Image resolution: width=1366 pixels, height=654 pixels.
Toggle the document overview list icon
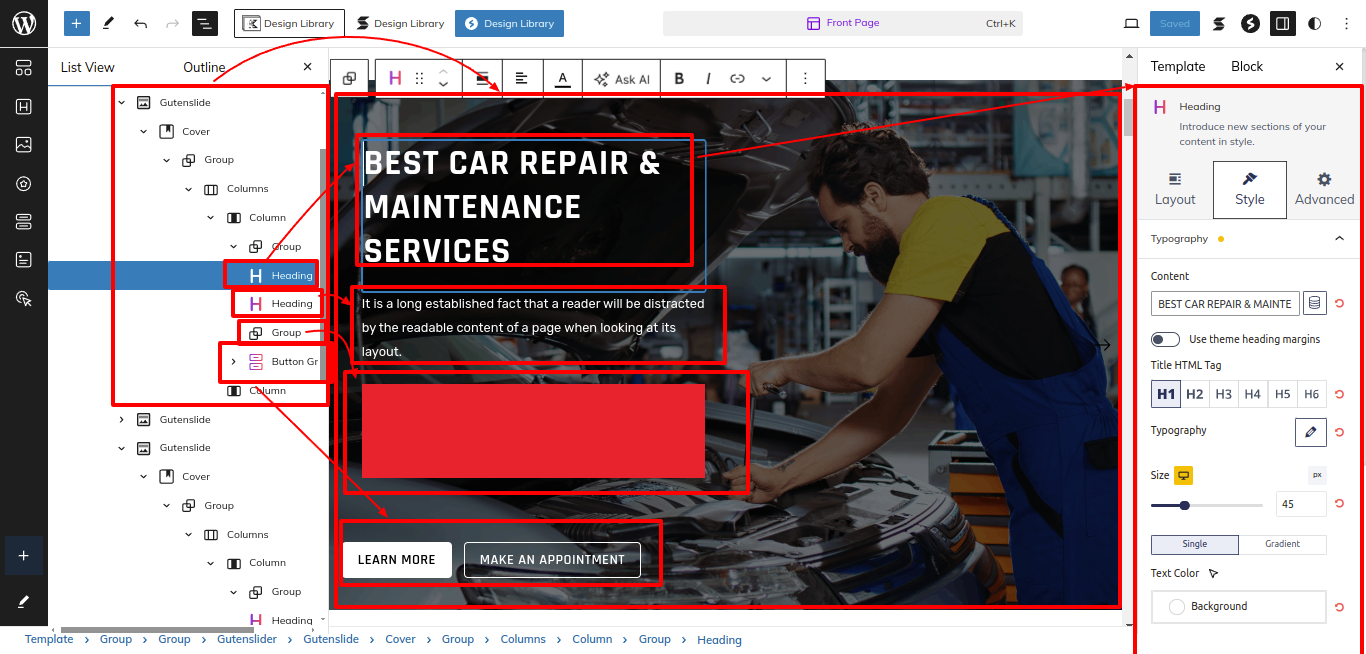[x=204, y=23]
